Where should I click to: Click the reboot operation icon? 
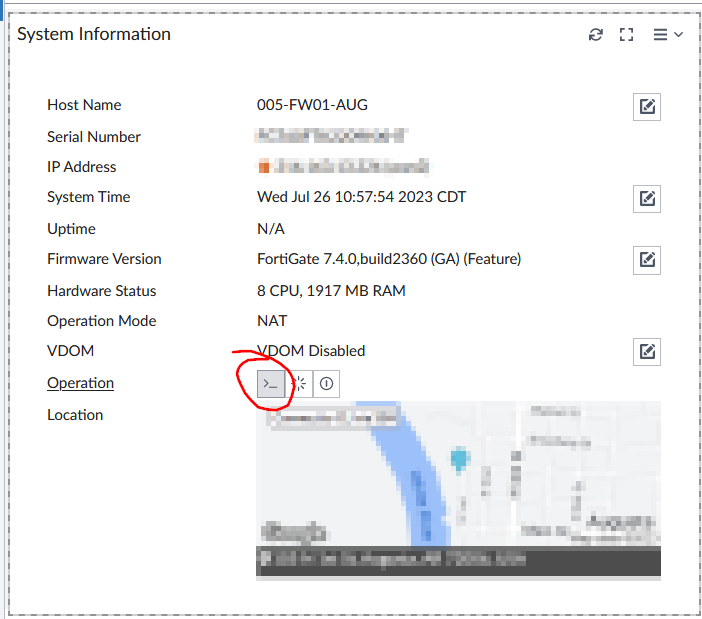299,384
